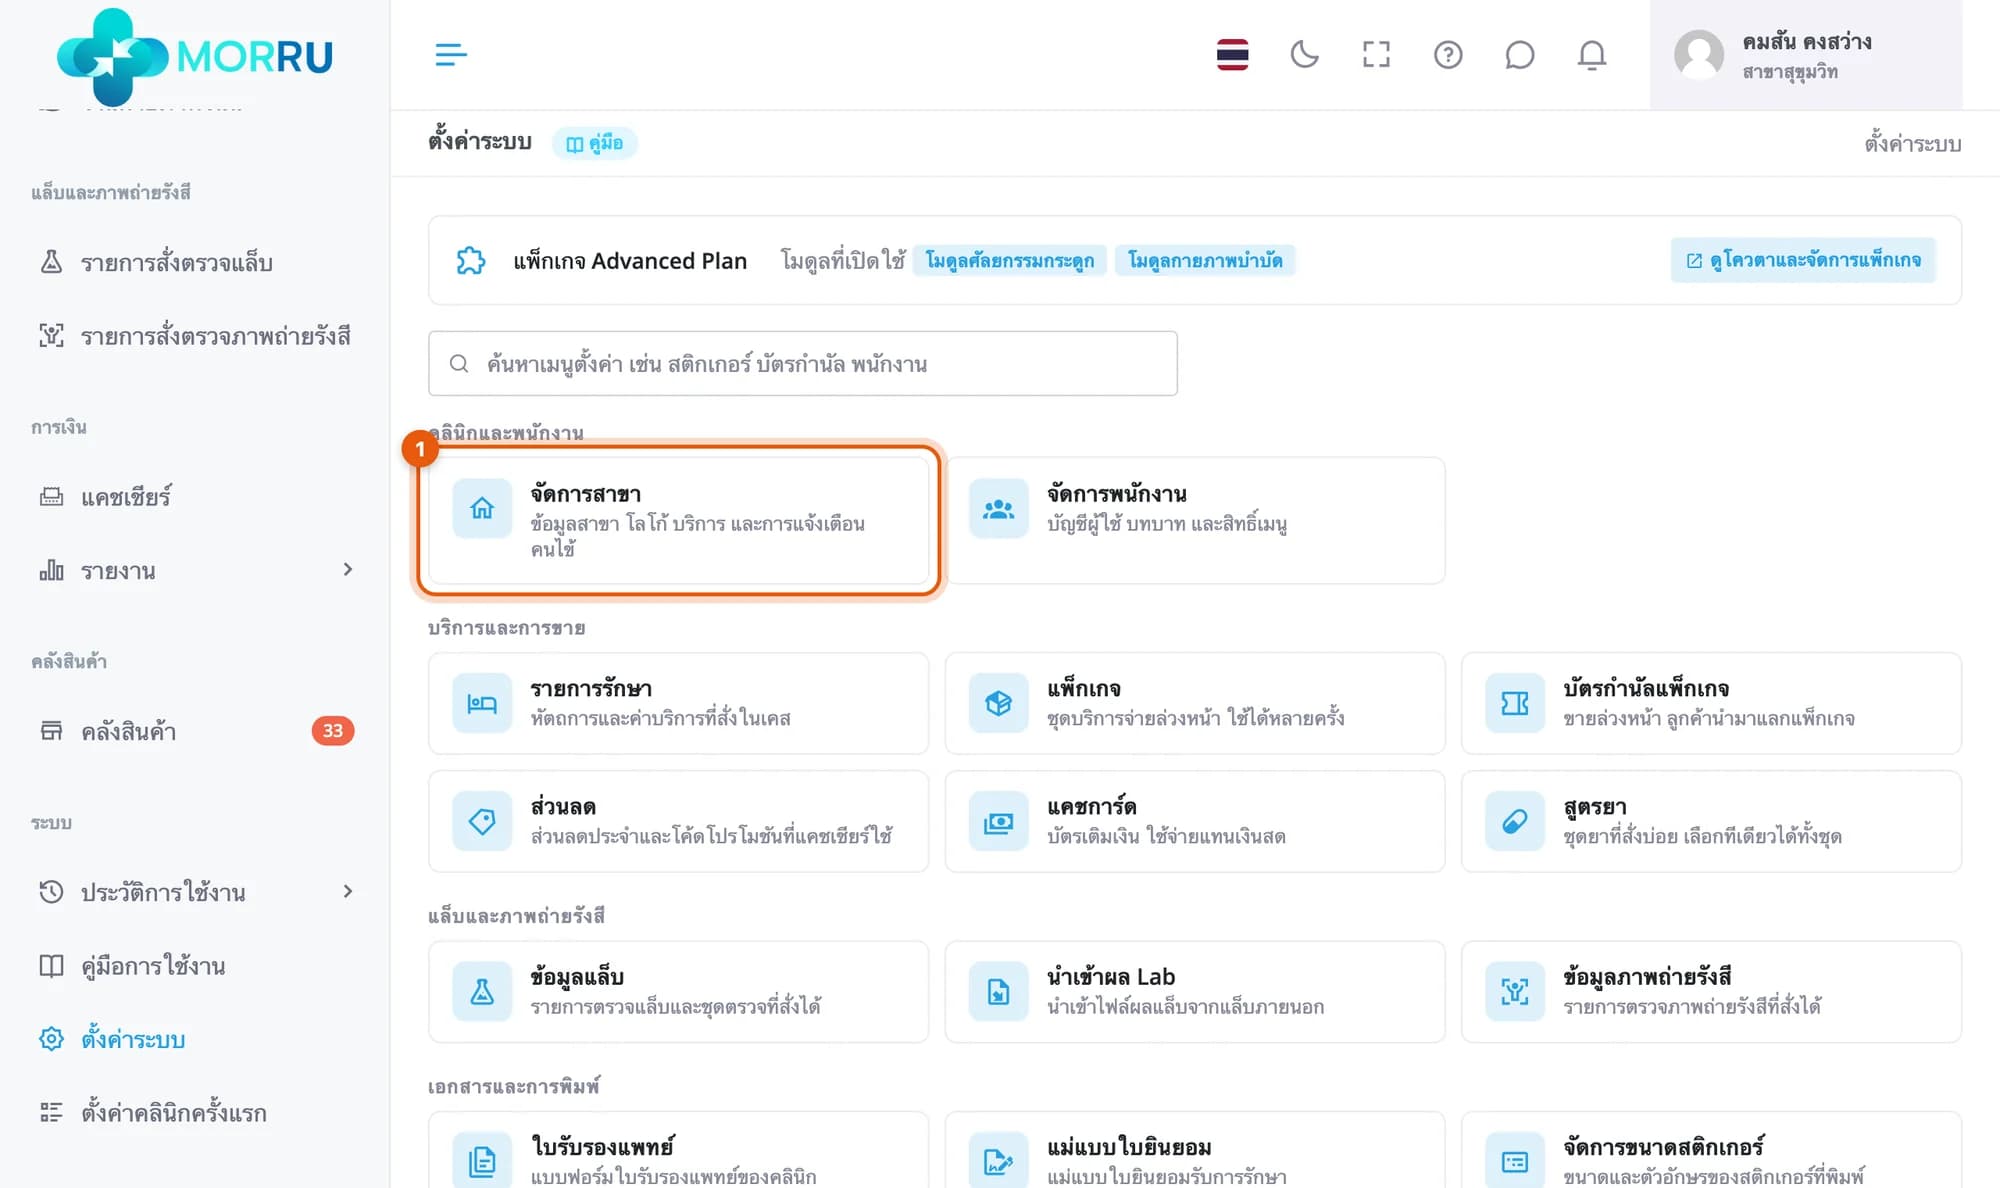Open the สูตรยา pill icon card
Image resolution: width=2000 pixels, height=1188 pixels.
[1711, 821]
